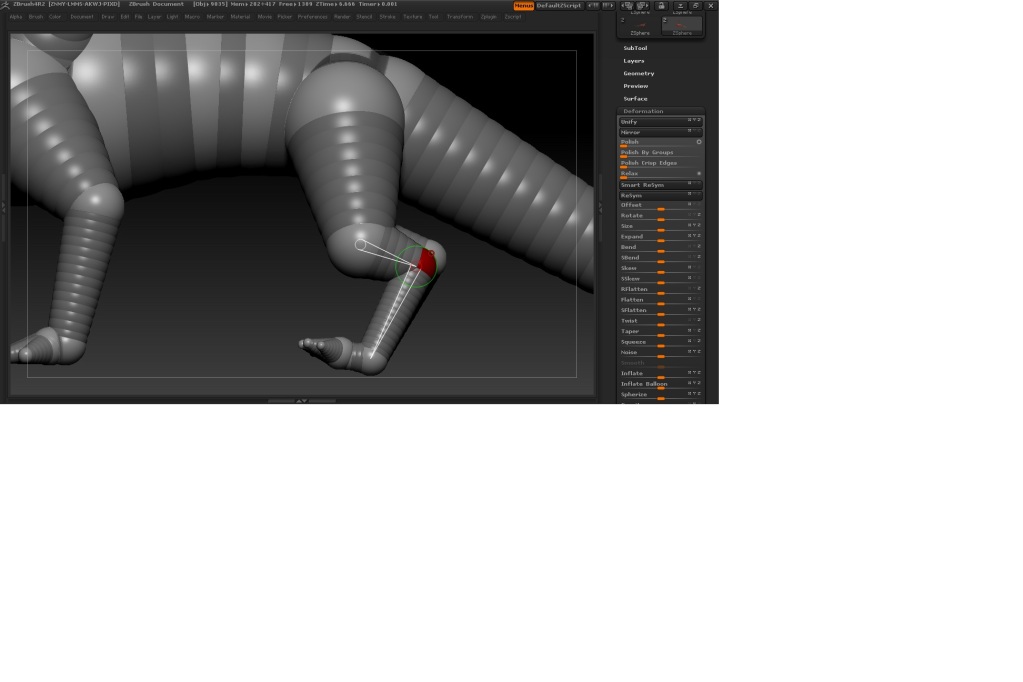The image size is (1023, 682).
Task: Open the Preferences menu
Action: click(x=313, y=17)
